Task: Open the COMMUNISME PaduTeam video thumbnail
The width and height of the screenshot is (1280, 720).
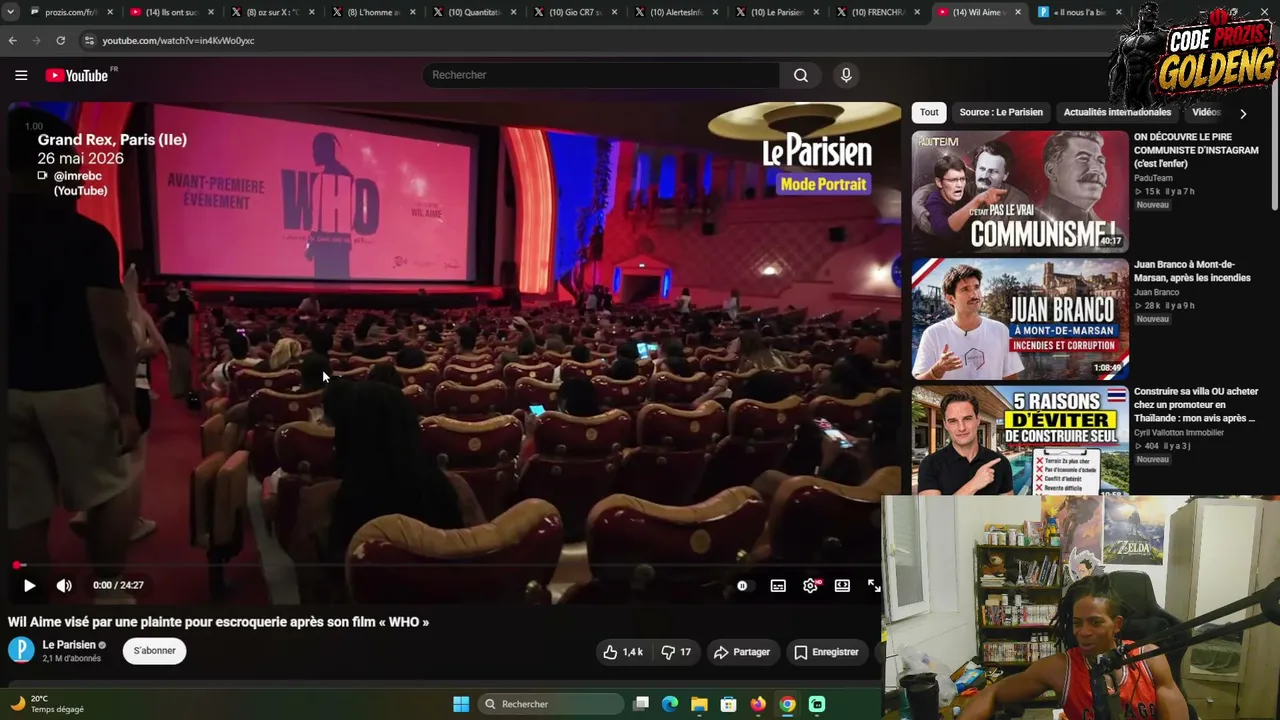Action: (1020, 190)
